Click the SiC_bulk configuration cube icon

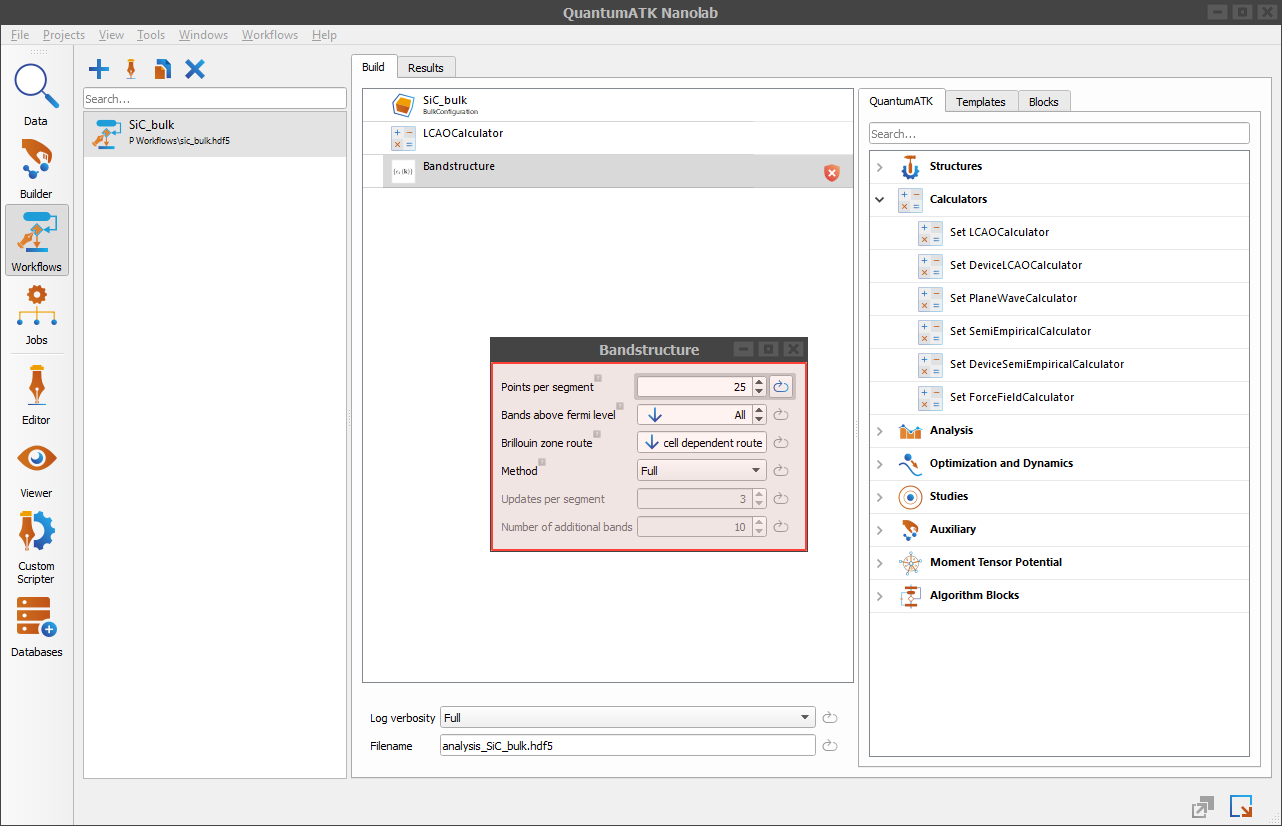click(403, 106)
